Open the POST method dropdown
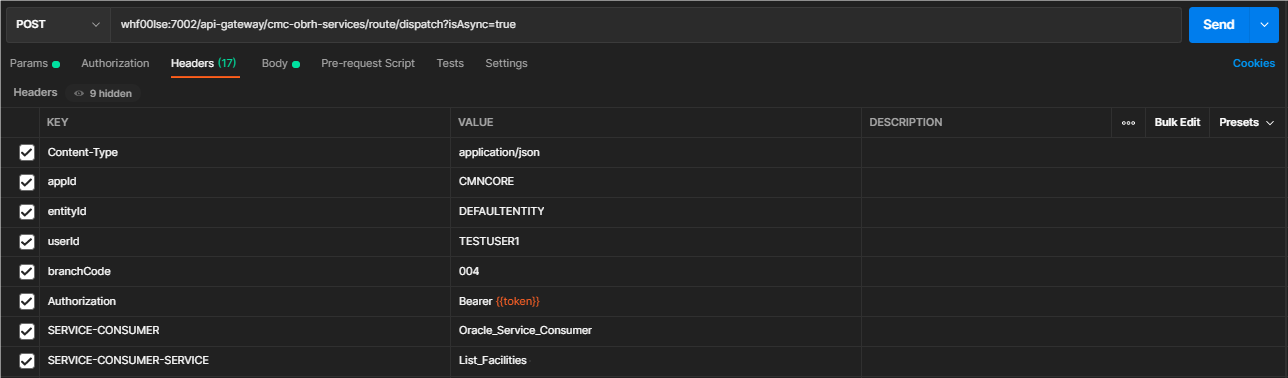 [x=57, y=24]
